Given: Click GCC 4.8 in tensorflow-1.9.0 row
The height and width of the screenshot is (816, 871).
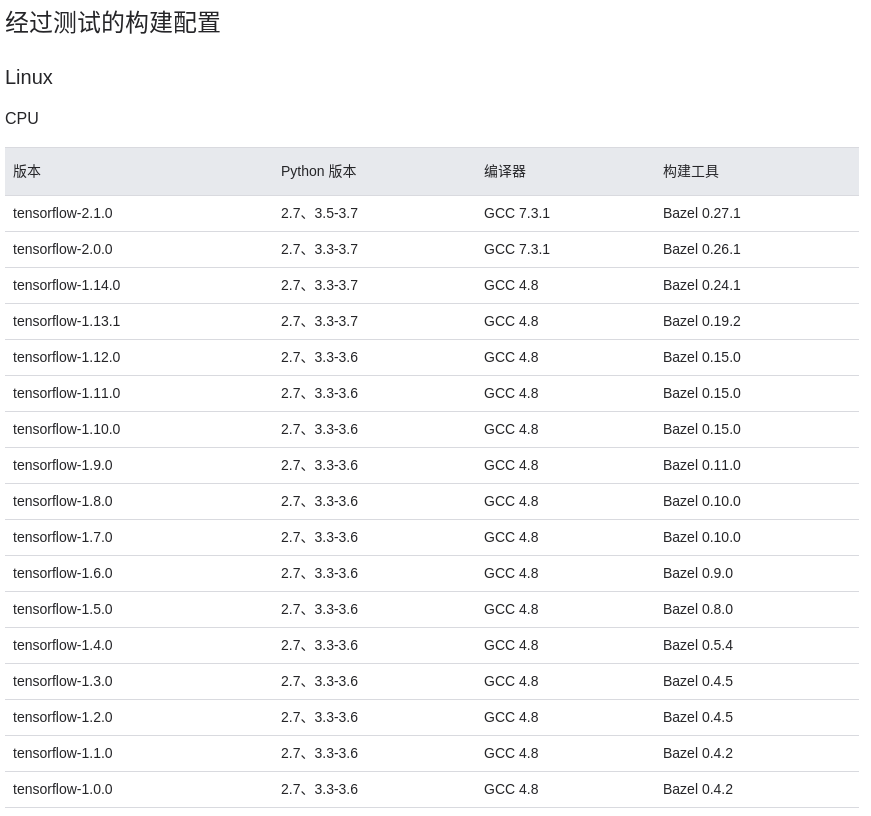Looking at the screenshot, I should coord(511,465).
